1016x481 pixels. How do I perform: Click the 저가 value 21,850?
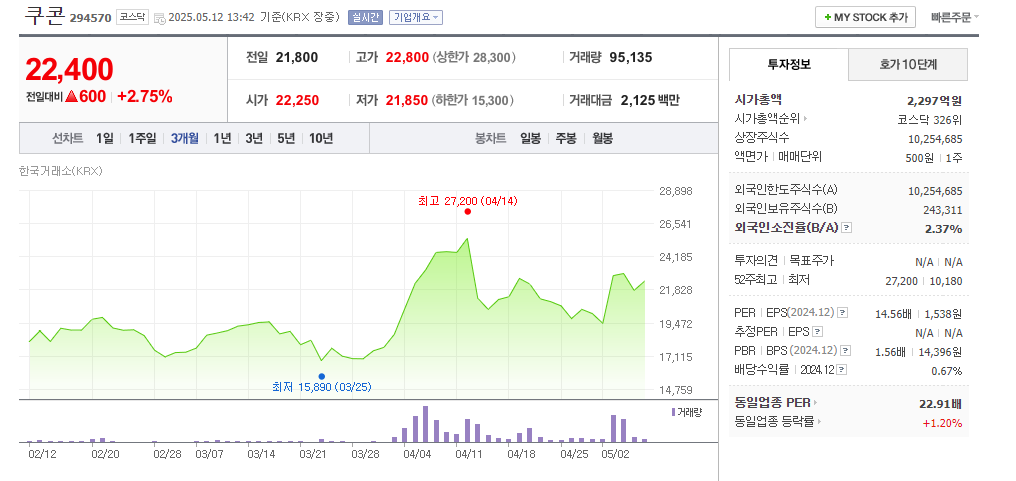pyautogui.click(x=406, y=100)
